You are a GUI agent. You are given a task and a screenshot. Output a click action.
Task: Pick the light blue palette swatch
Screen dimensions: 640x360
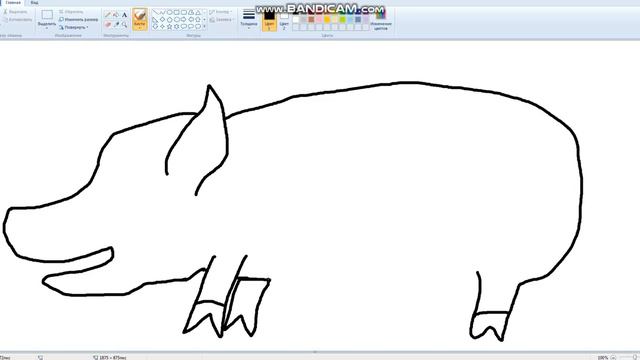(350, 20)
